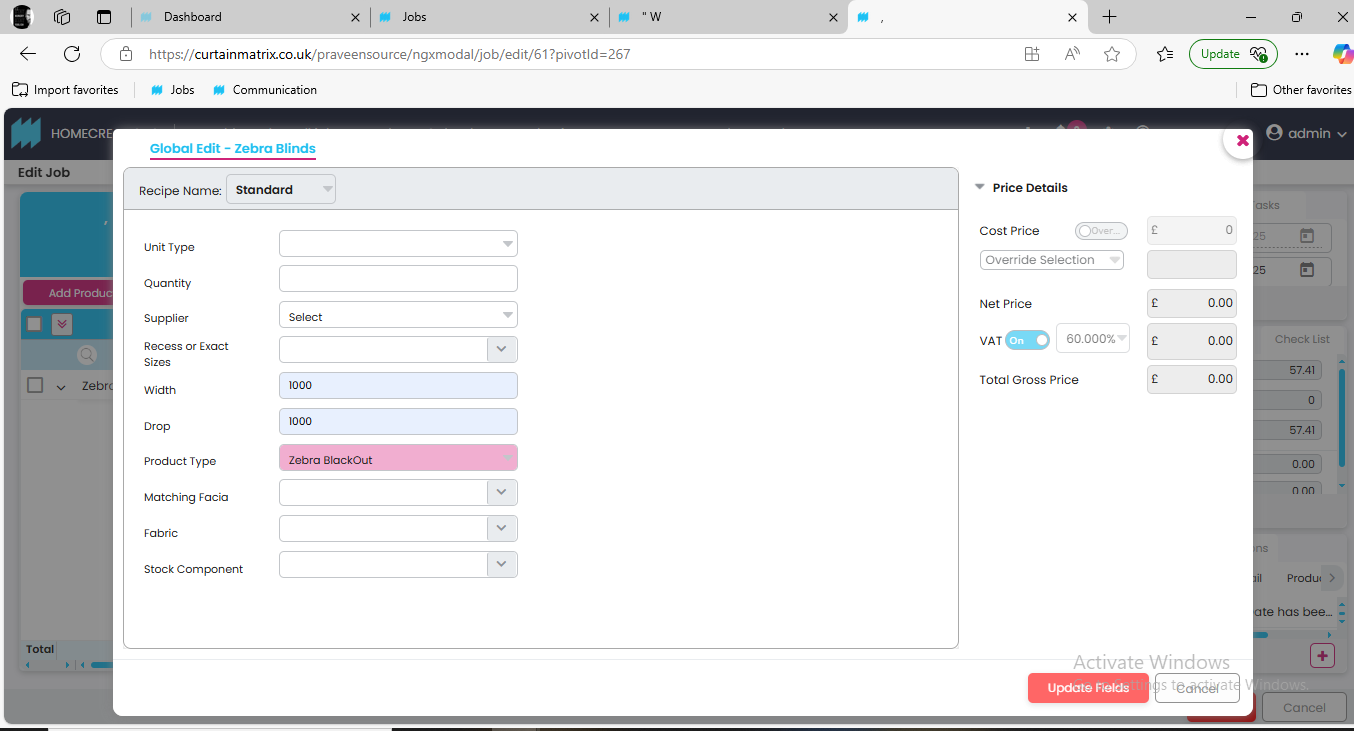Click the Update Fields button
The image size is (1354, 731).
click(x=1087, y=688)
